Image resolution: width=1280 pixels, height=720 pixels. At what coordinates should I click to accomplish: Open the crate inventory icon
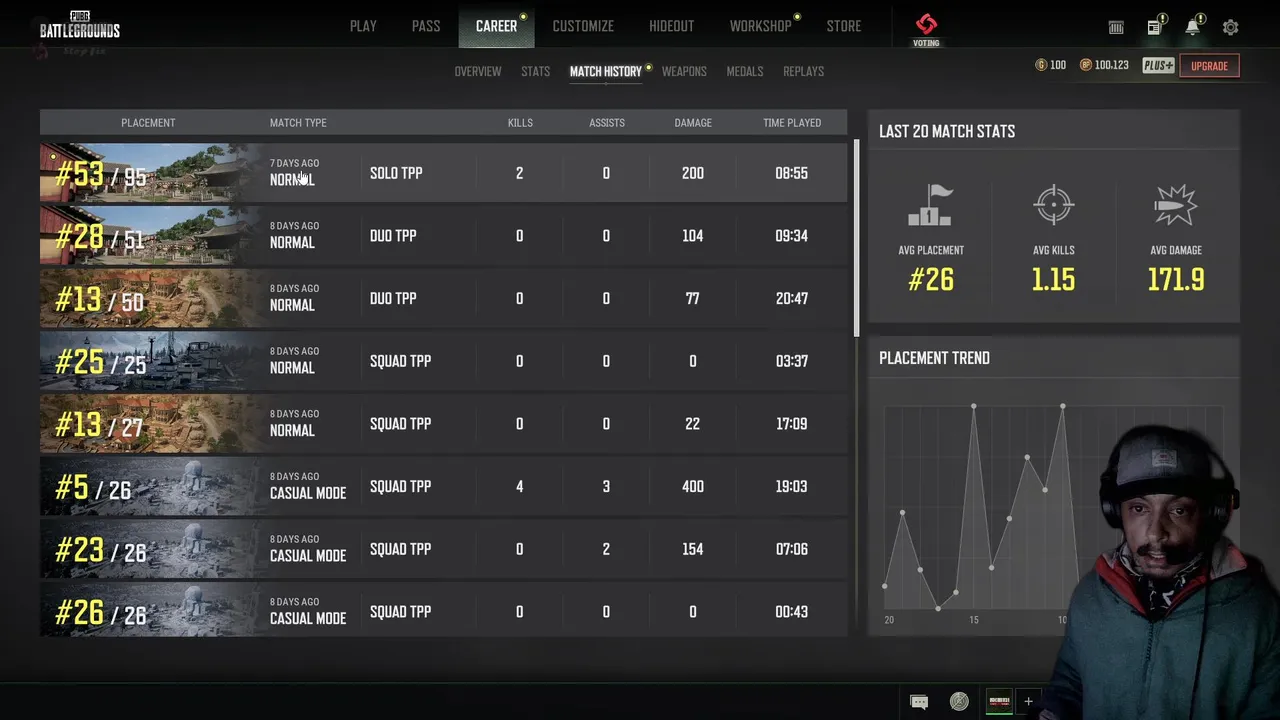tap(1116, 28)
